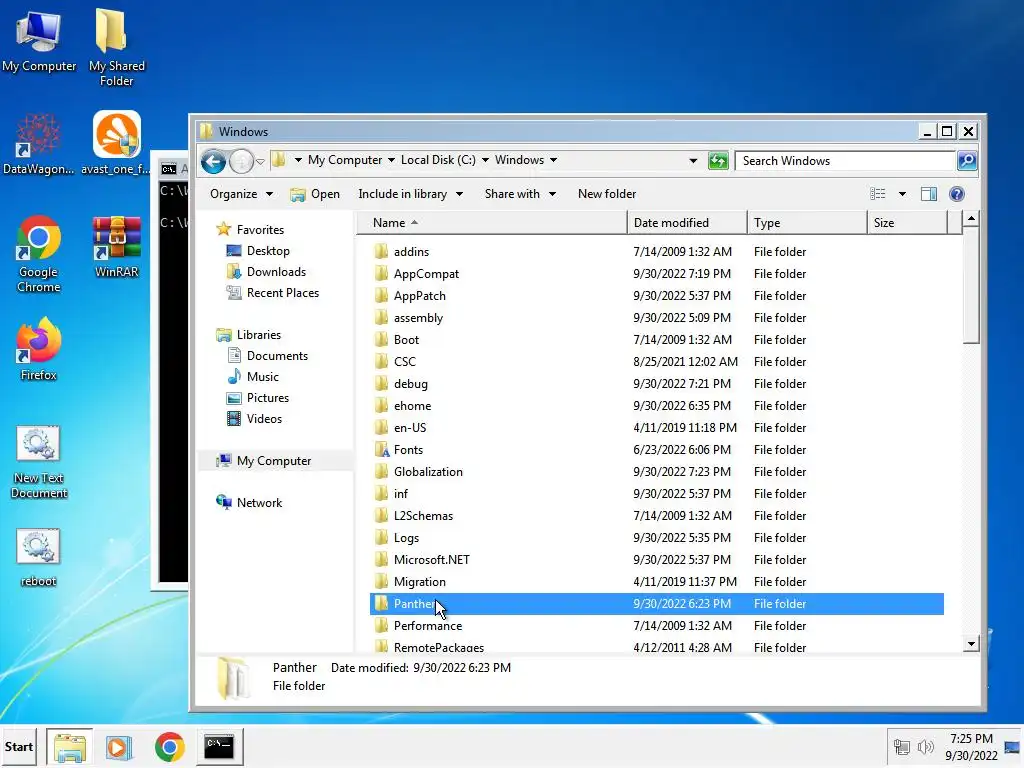Select New Text Document desktop file
This screenshot has width=1024, height=768.
pyautogui.click(x=39, y=462)
